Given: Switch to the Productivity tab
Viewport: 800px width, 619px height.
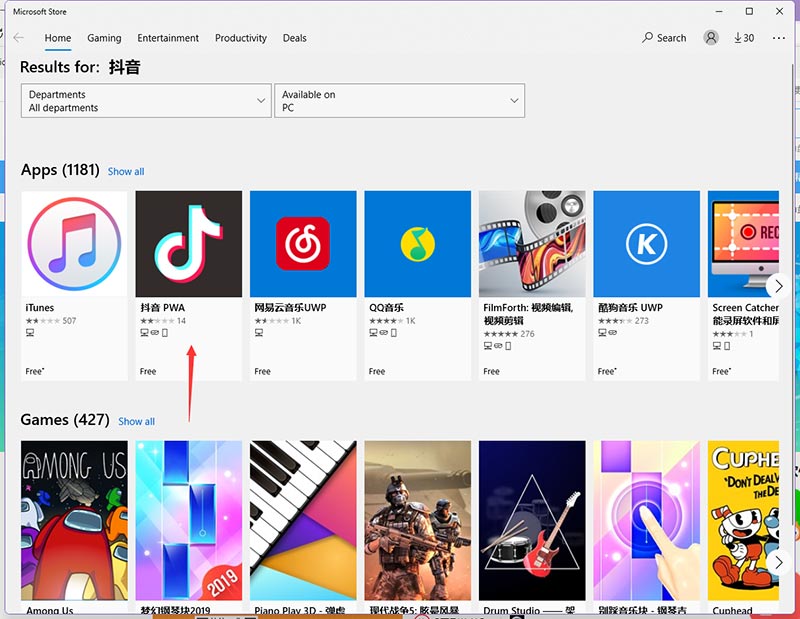Looking at the screenshot, I should 240,38.
